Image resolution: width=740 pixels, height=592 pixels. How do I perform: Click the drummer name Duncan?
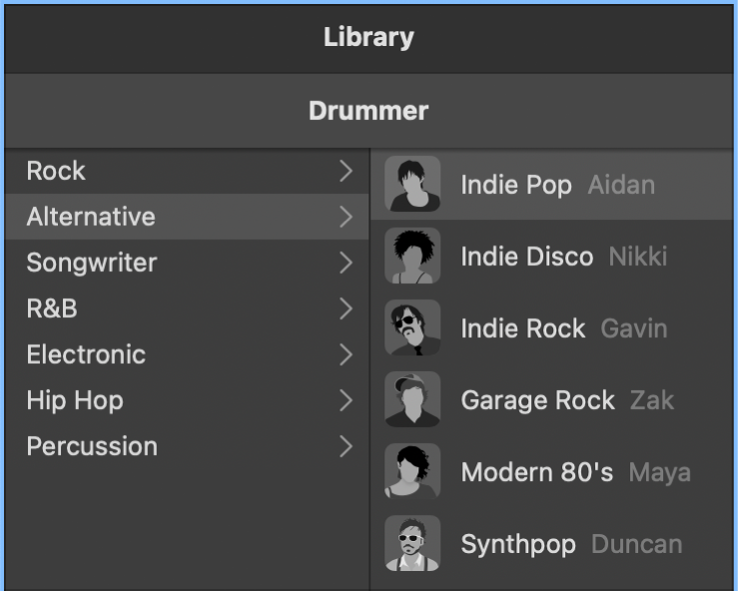pos(637,544)
